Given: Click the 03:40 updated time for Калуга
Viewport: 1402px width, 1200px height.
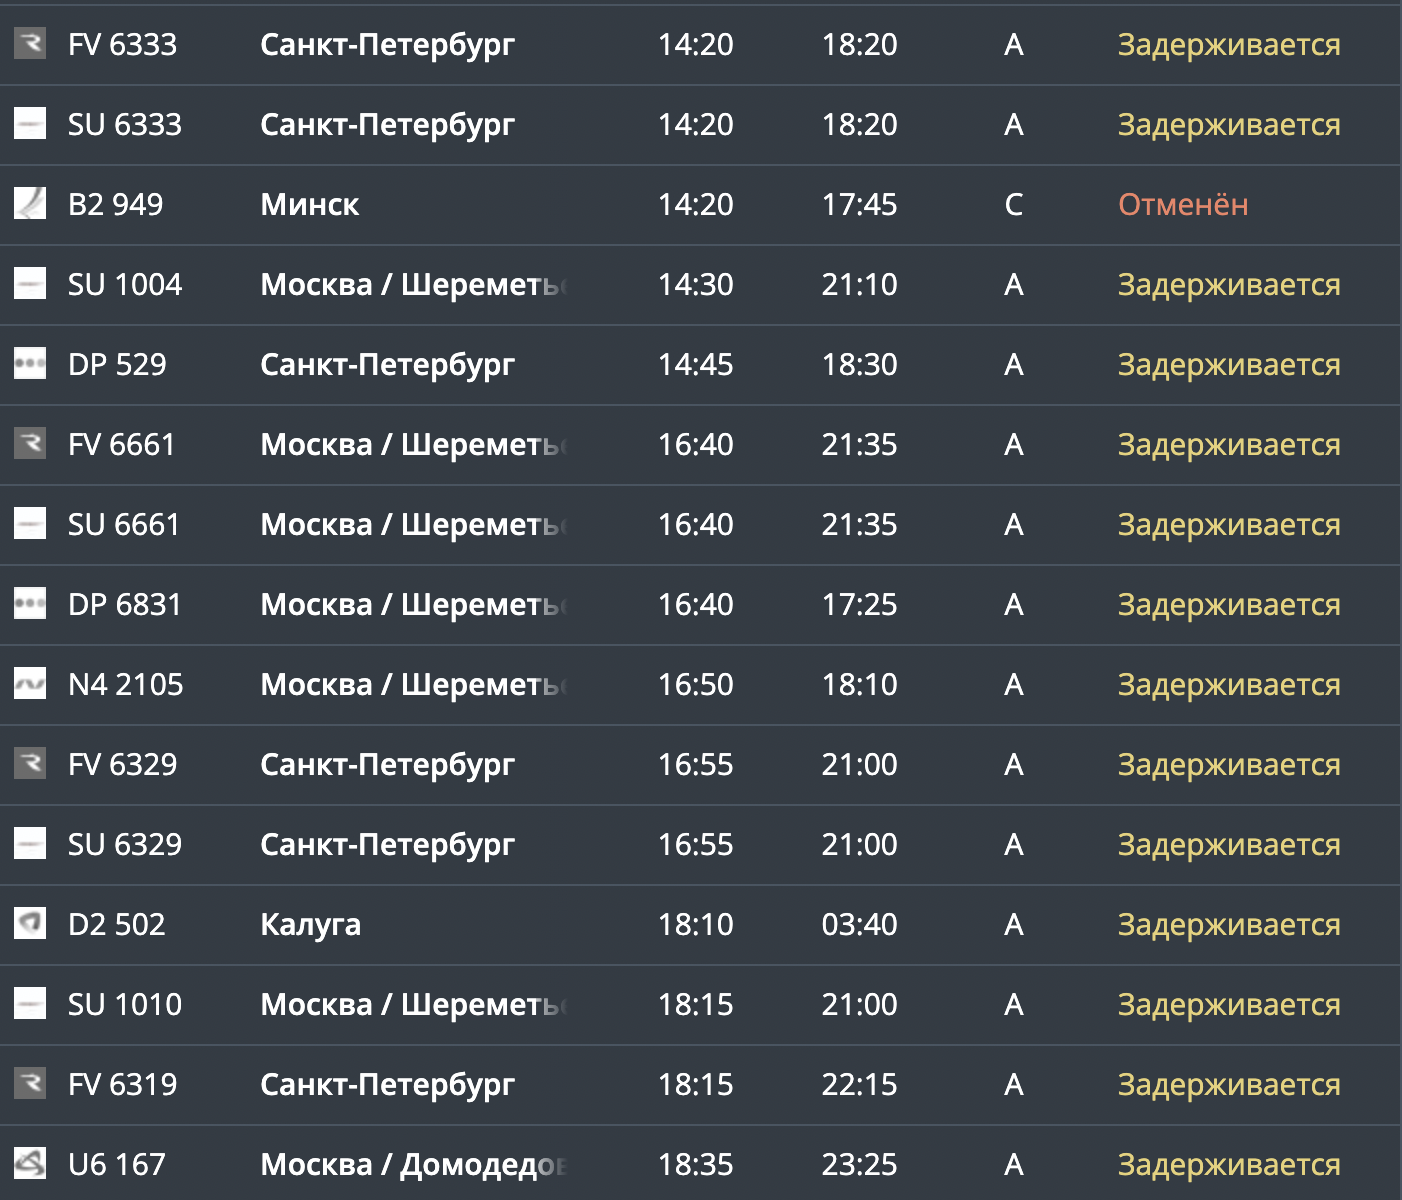Looking at the screenshot, I should (860, 925).
